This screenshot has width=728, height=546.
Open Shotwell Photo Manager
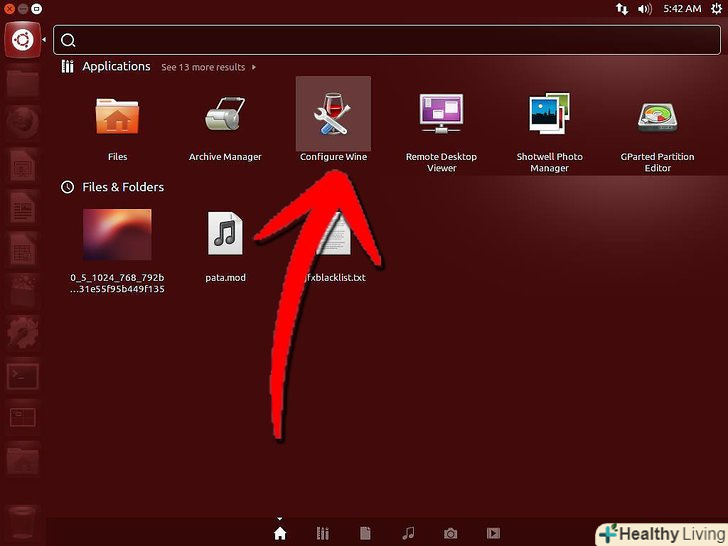click(x=549, y=113)
